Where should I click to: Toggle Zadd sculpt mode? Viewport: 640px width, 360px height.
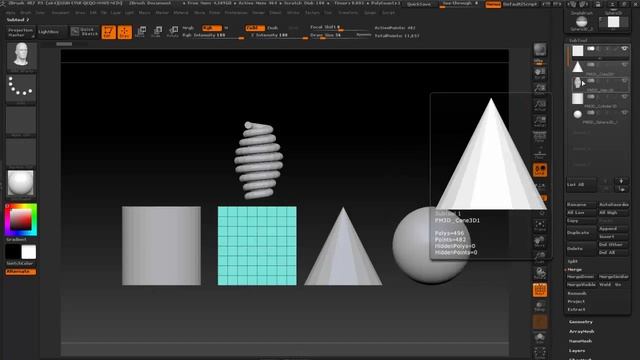point(255,28)
